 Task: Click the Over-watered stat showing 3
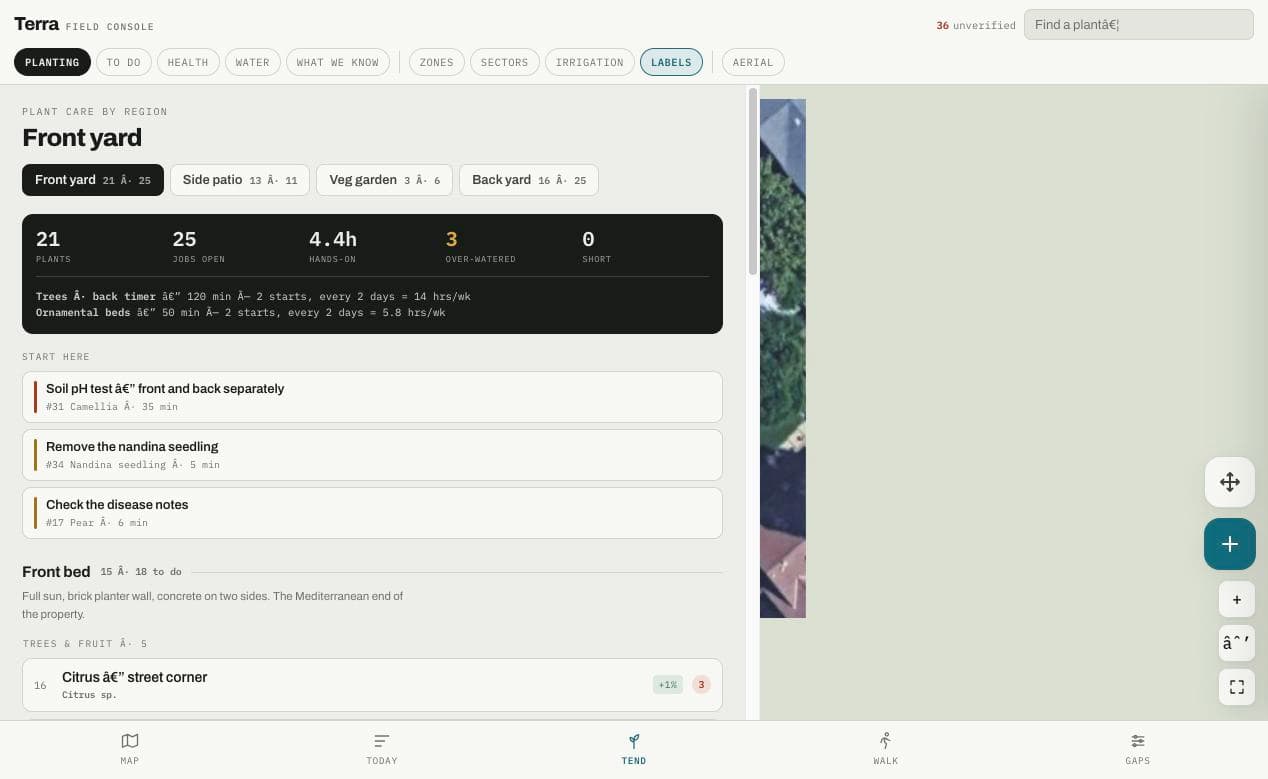[x=480, y=246]
